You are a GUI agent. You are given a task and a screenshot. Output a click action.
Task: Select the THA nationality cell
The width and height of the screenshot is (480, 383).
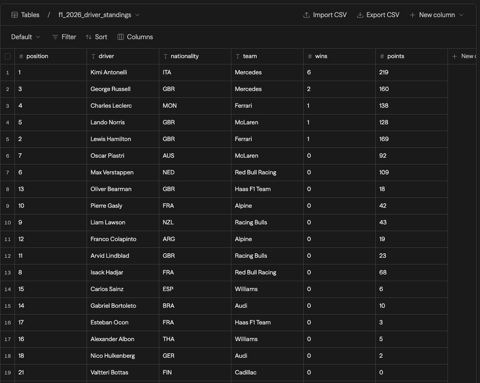tap(195, 339)
